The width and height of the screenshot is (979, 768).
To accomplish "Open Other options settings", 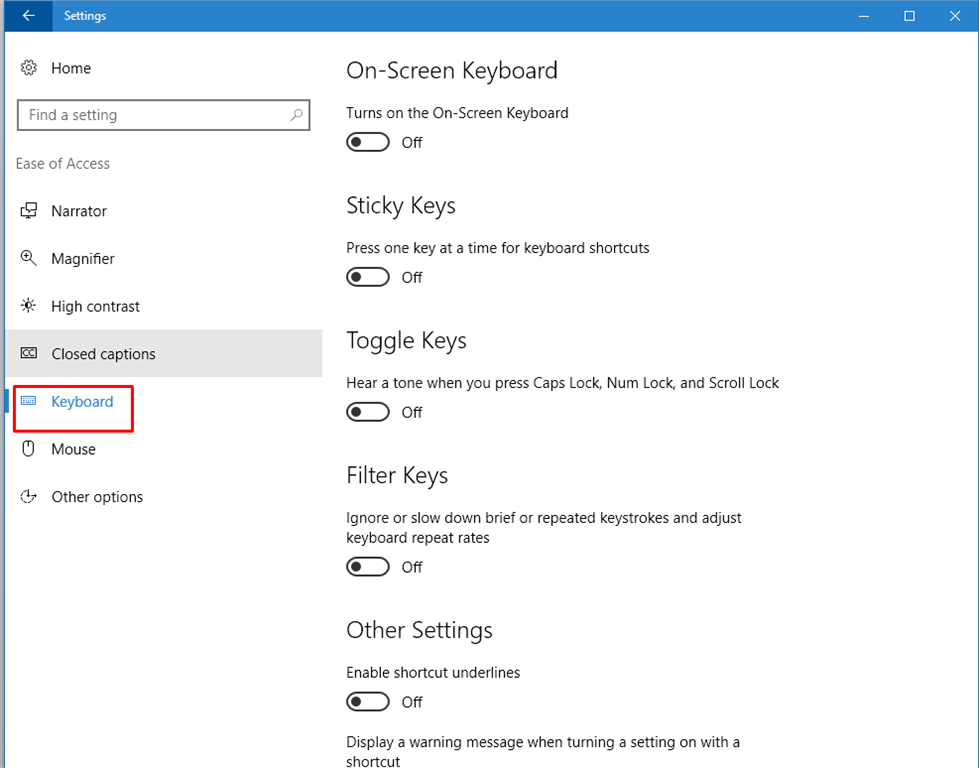I will click(x=97, y=497).
